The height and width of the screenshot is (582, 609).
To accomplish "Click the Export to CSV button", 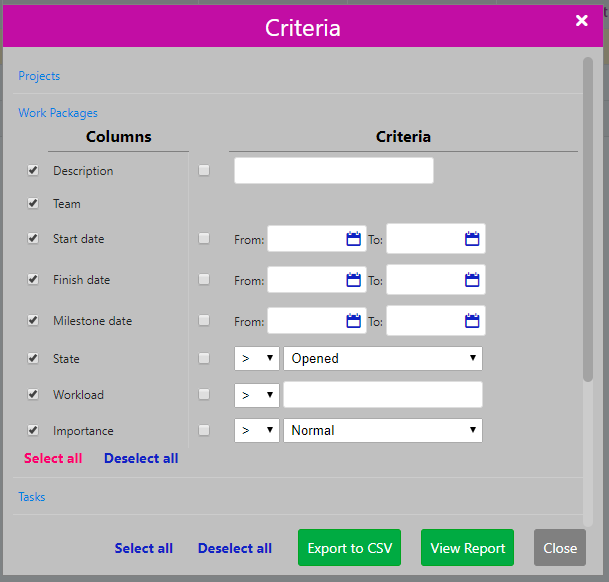I will point(350,548).
